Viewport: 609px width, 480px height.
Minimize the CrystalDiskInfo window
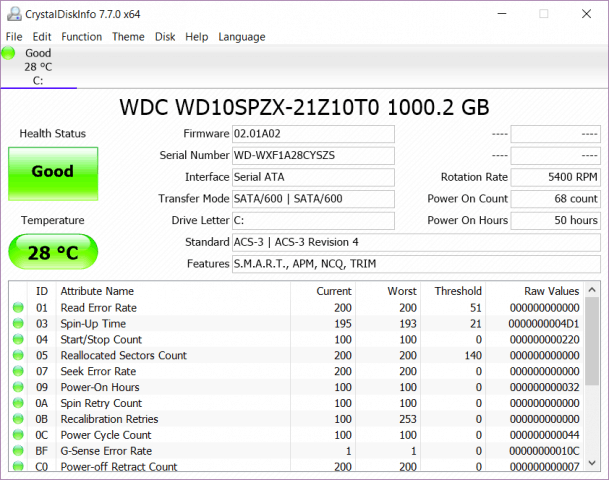coord(502,14)
